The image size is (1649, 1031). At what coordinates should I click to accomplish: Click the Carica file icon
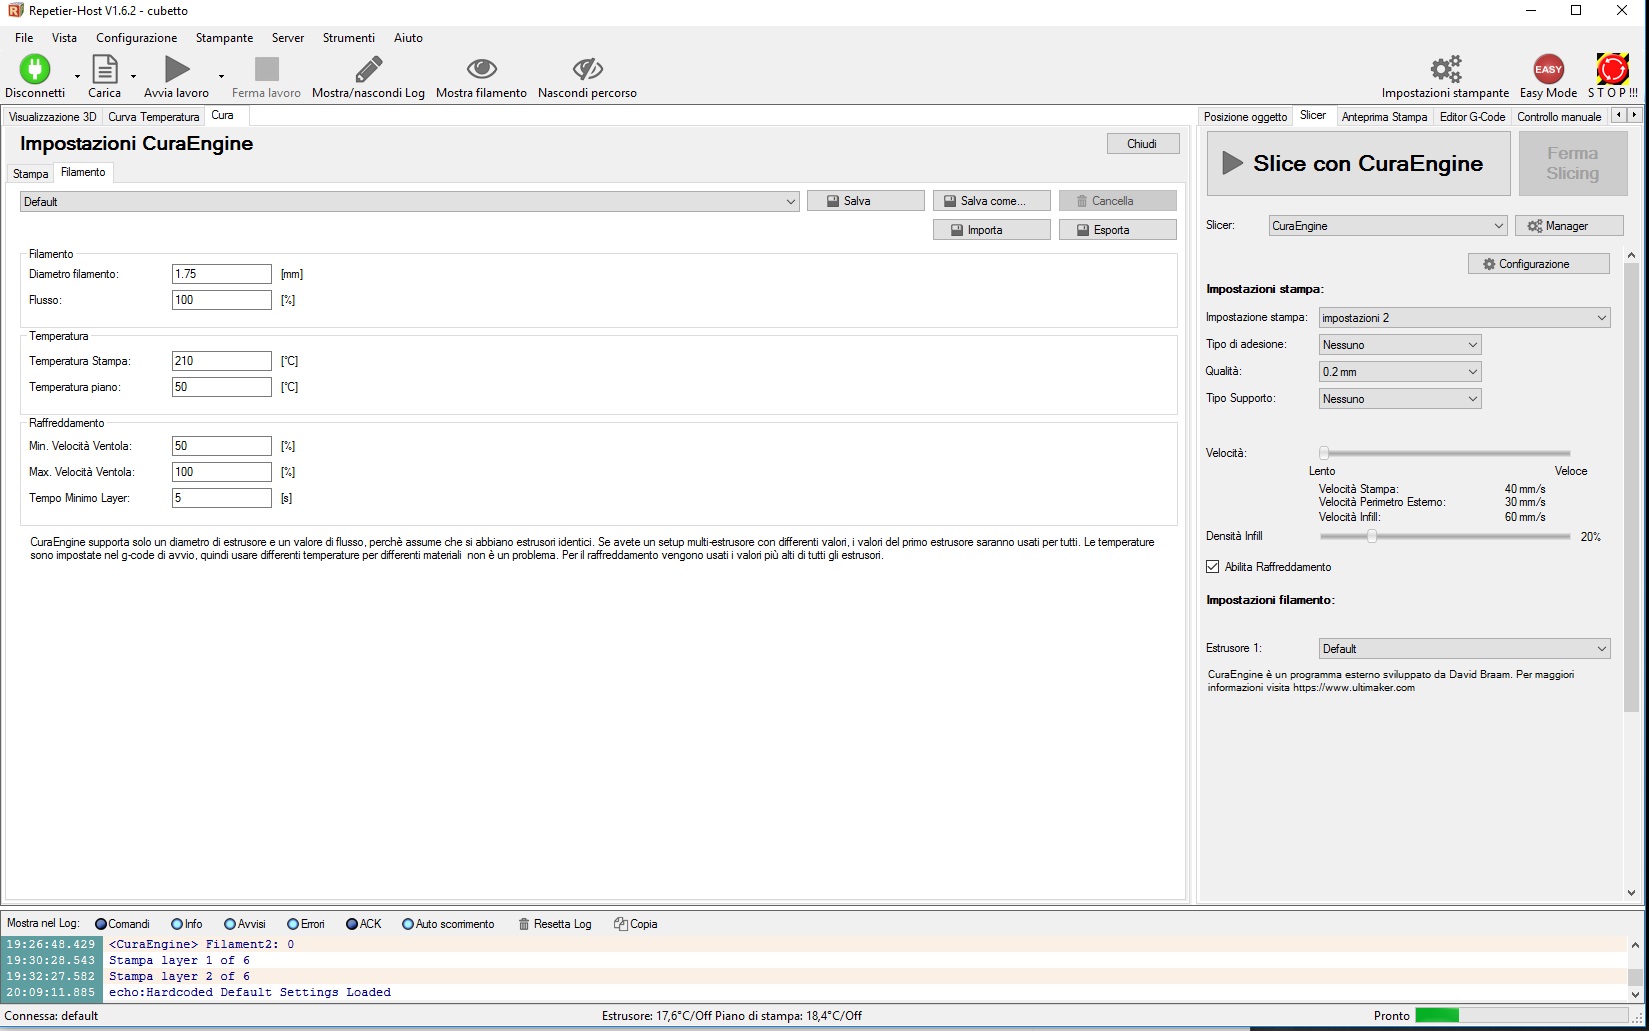pyautogui.click(x=104, y=69)
